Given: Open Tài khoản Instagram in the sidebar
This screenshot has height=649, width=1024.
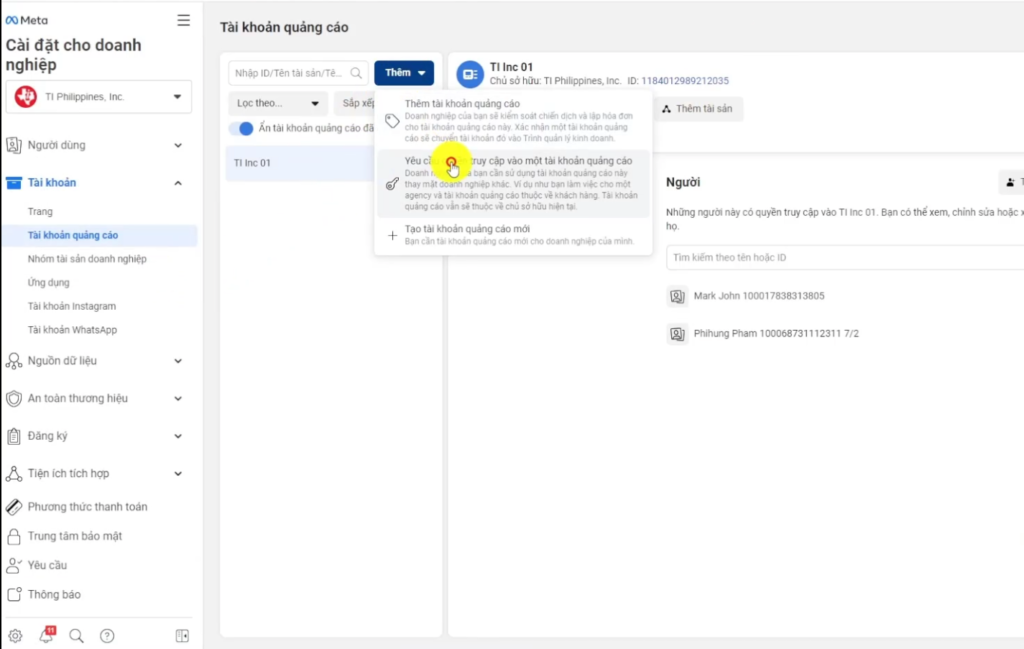Looking at the screenshot, I should pyautogui.click(x=72, y=306).
